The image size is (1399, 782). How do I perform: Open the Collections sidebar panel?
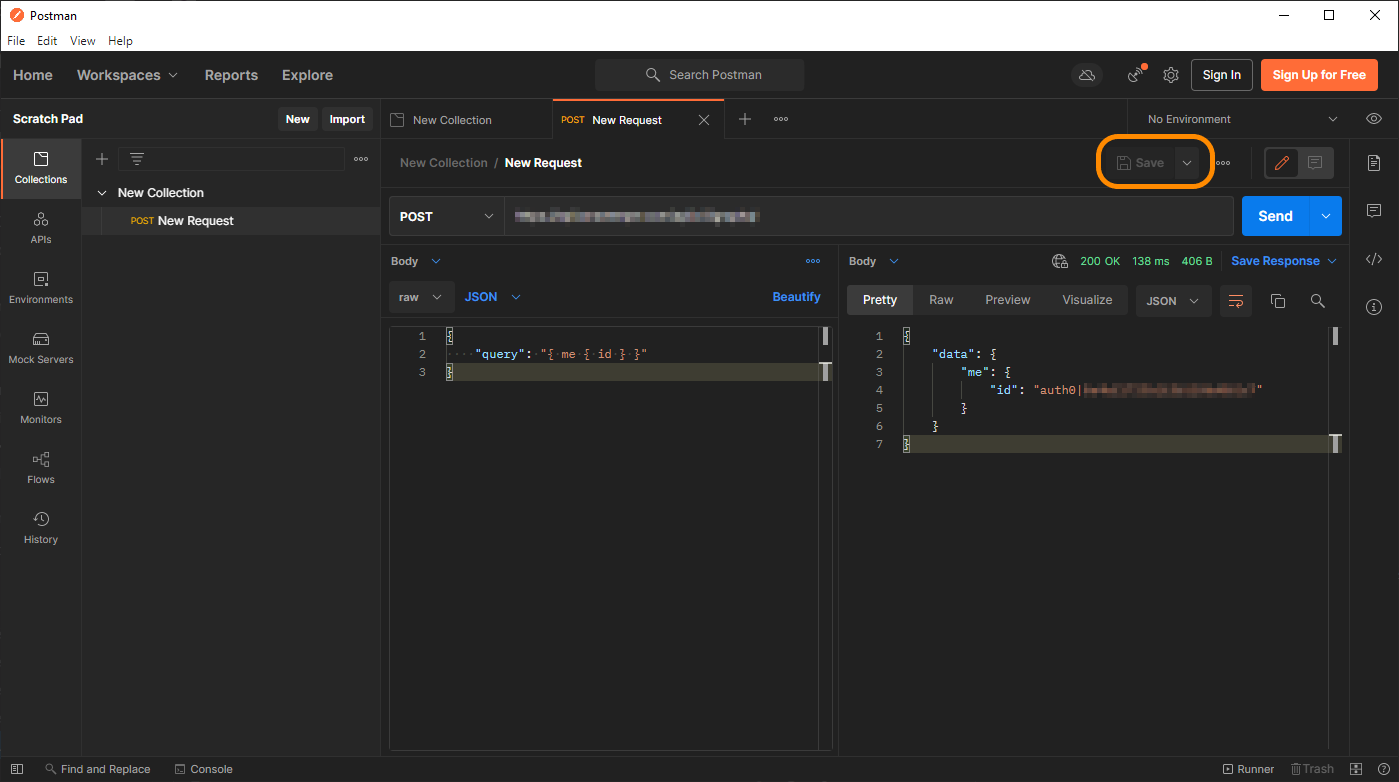click(41, 168)
